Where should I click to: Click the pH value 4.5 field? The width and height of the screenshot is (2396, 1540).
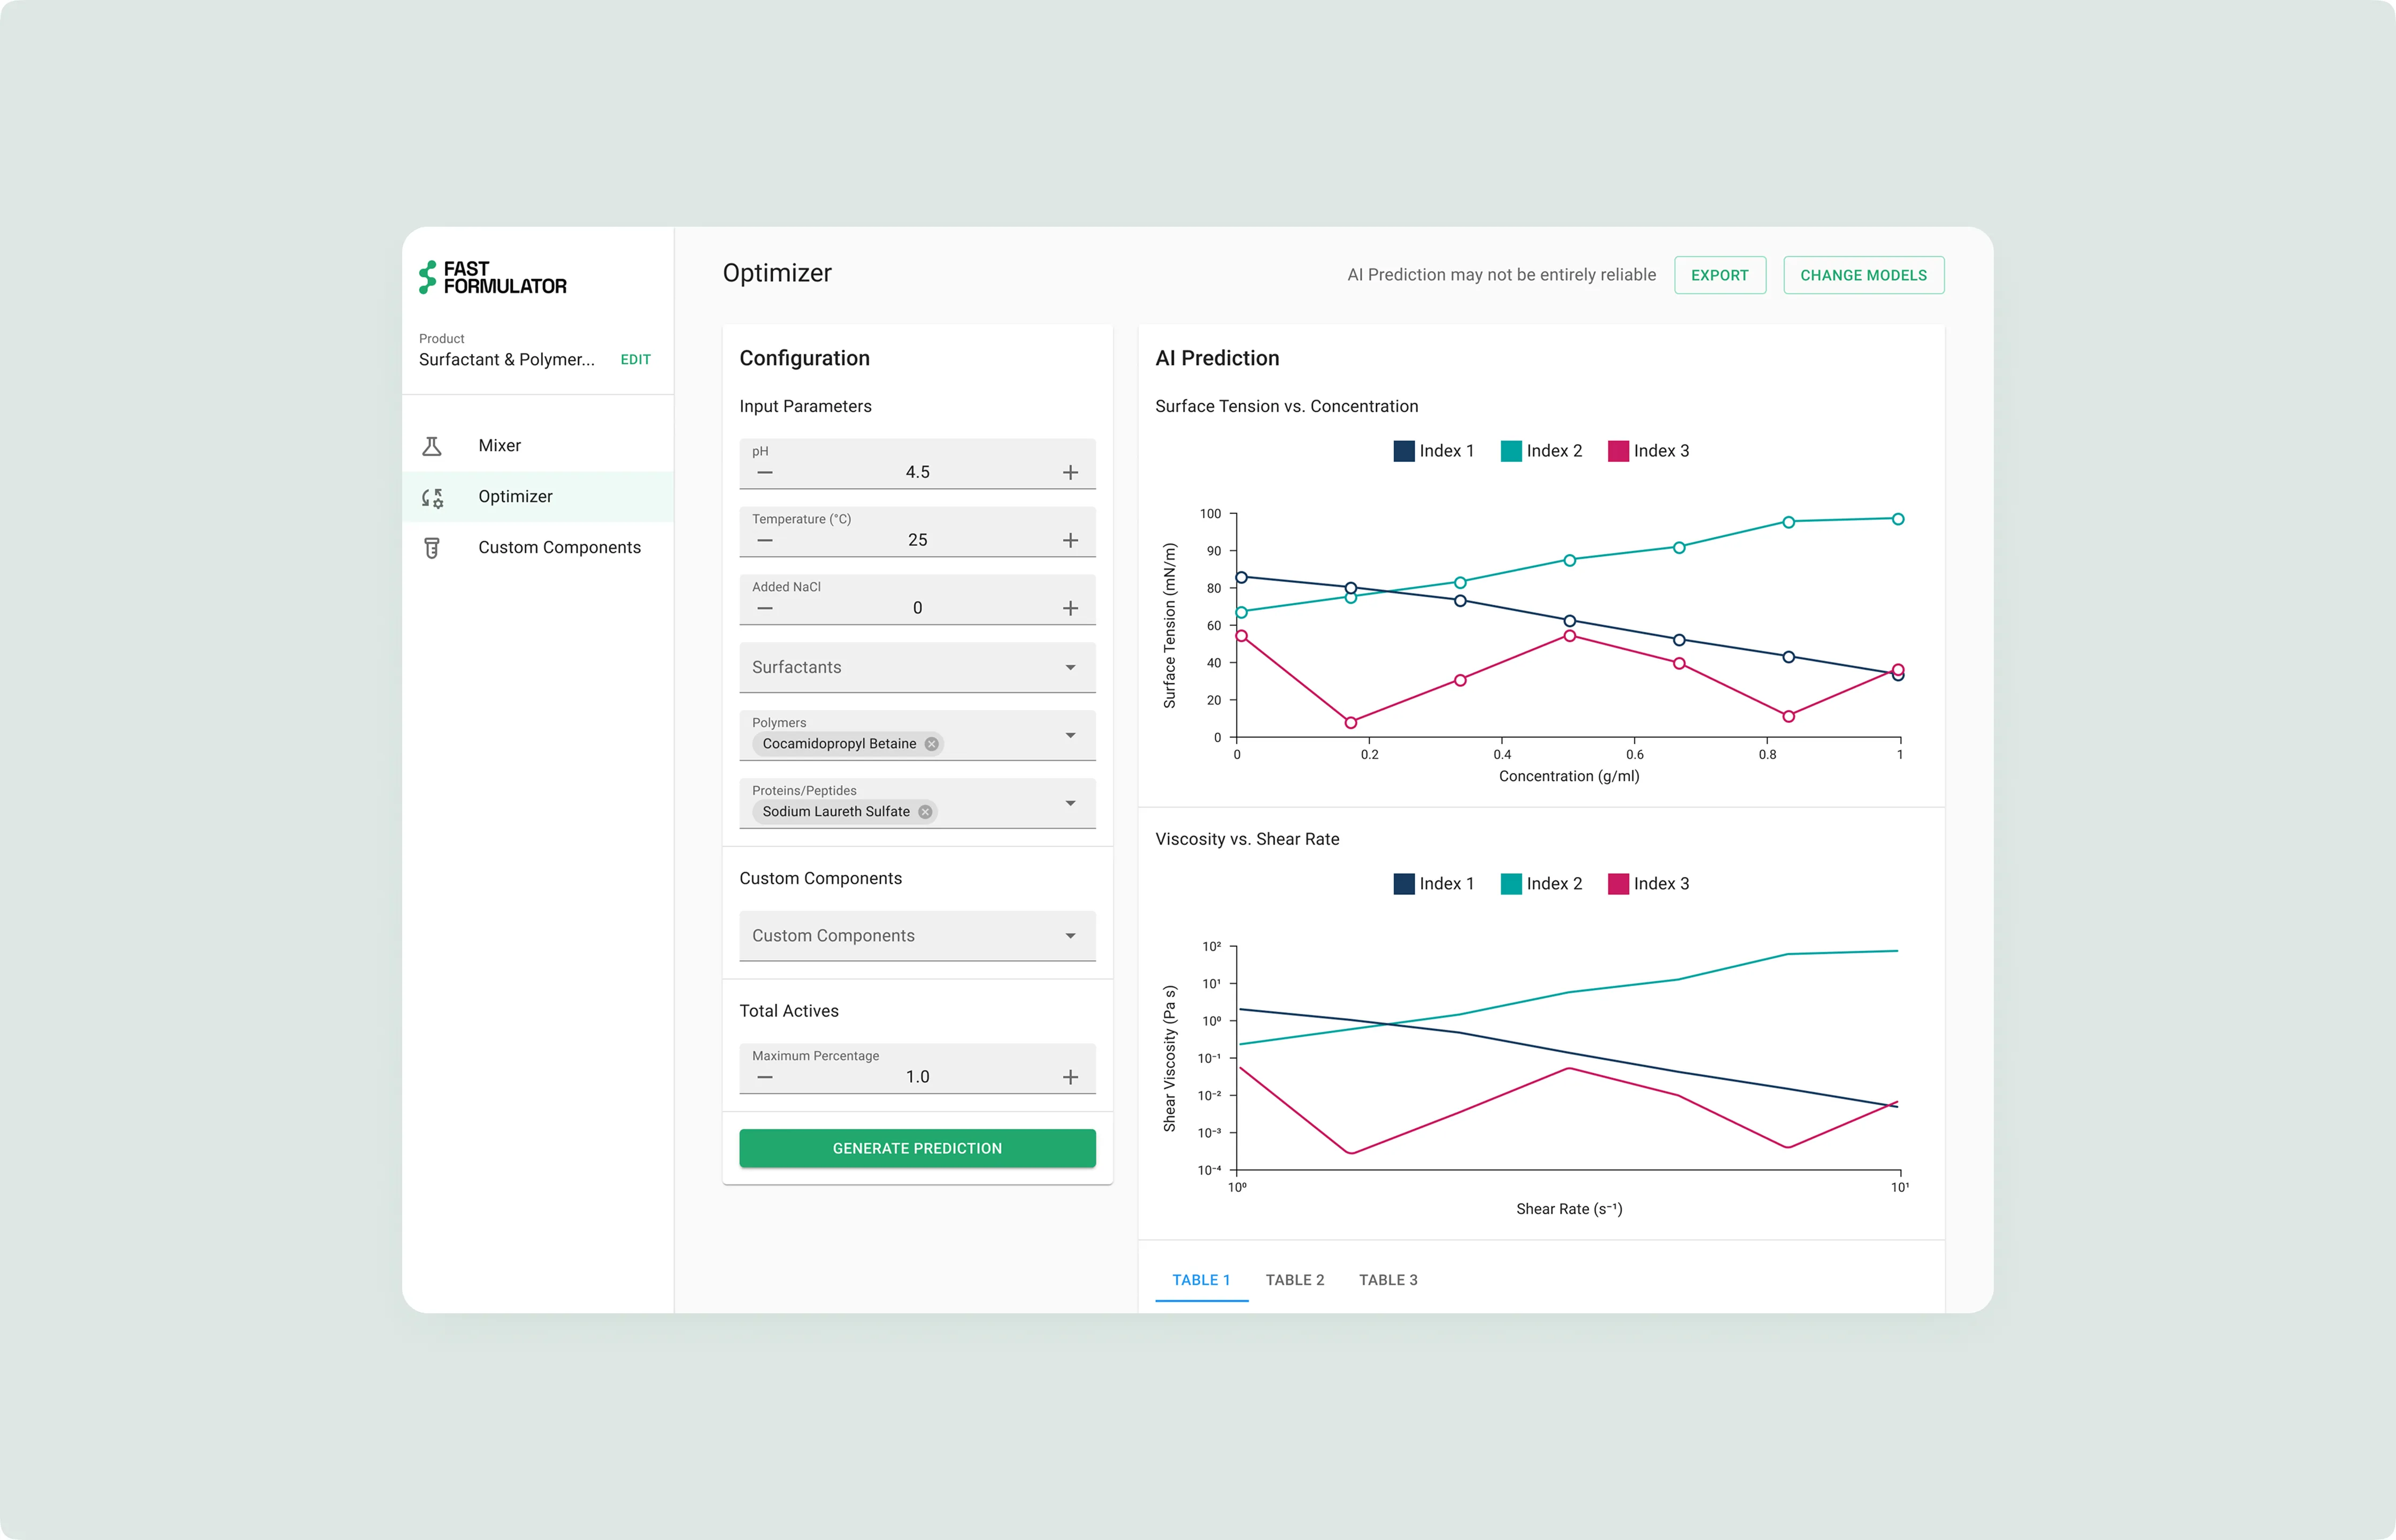[x=917, y=472]
